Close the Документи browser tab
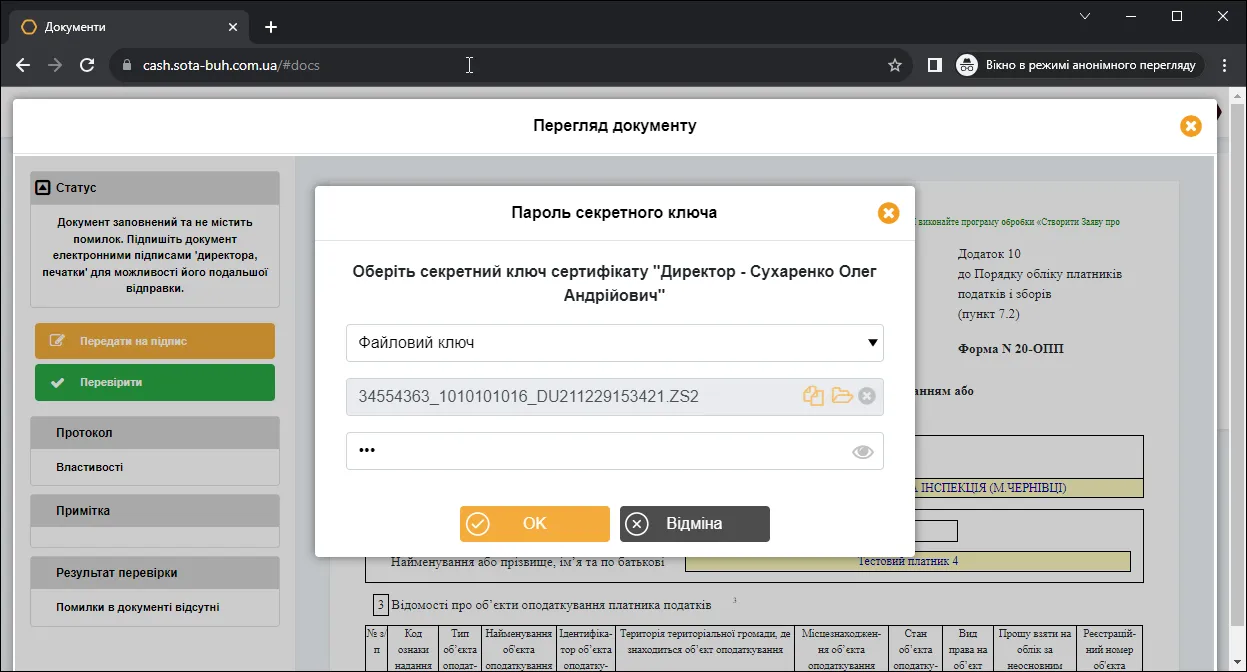 [232, 27]
